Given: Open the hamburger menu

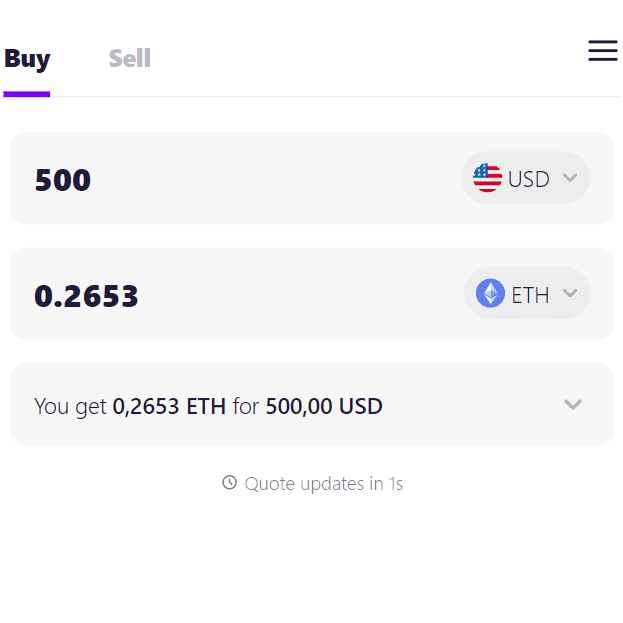Looking at the screenshot, I should [x=602, y=51].
